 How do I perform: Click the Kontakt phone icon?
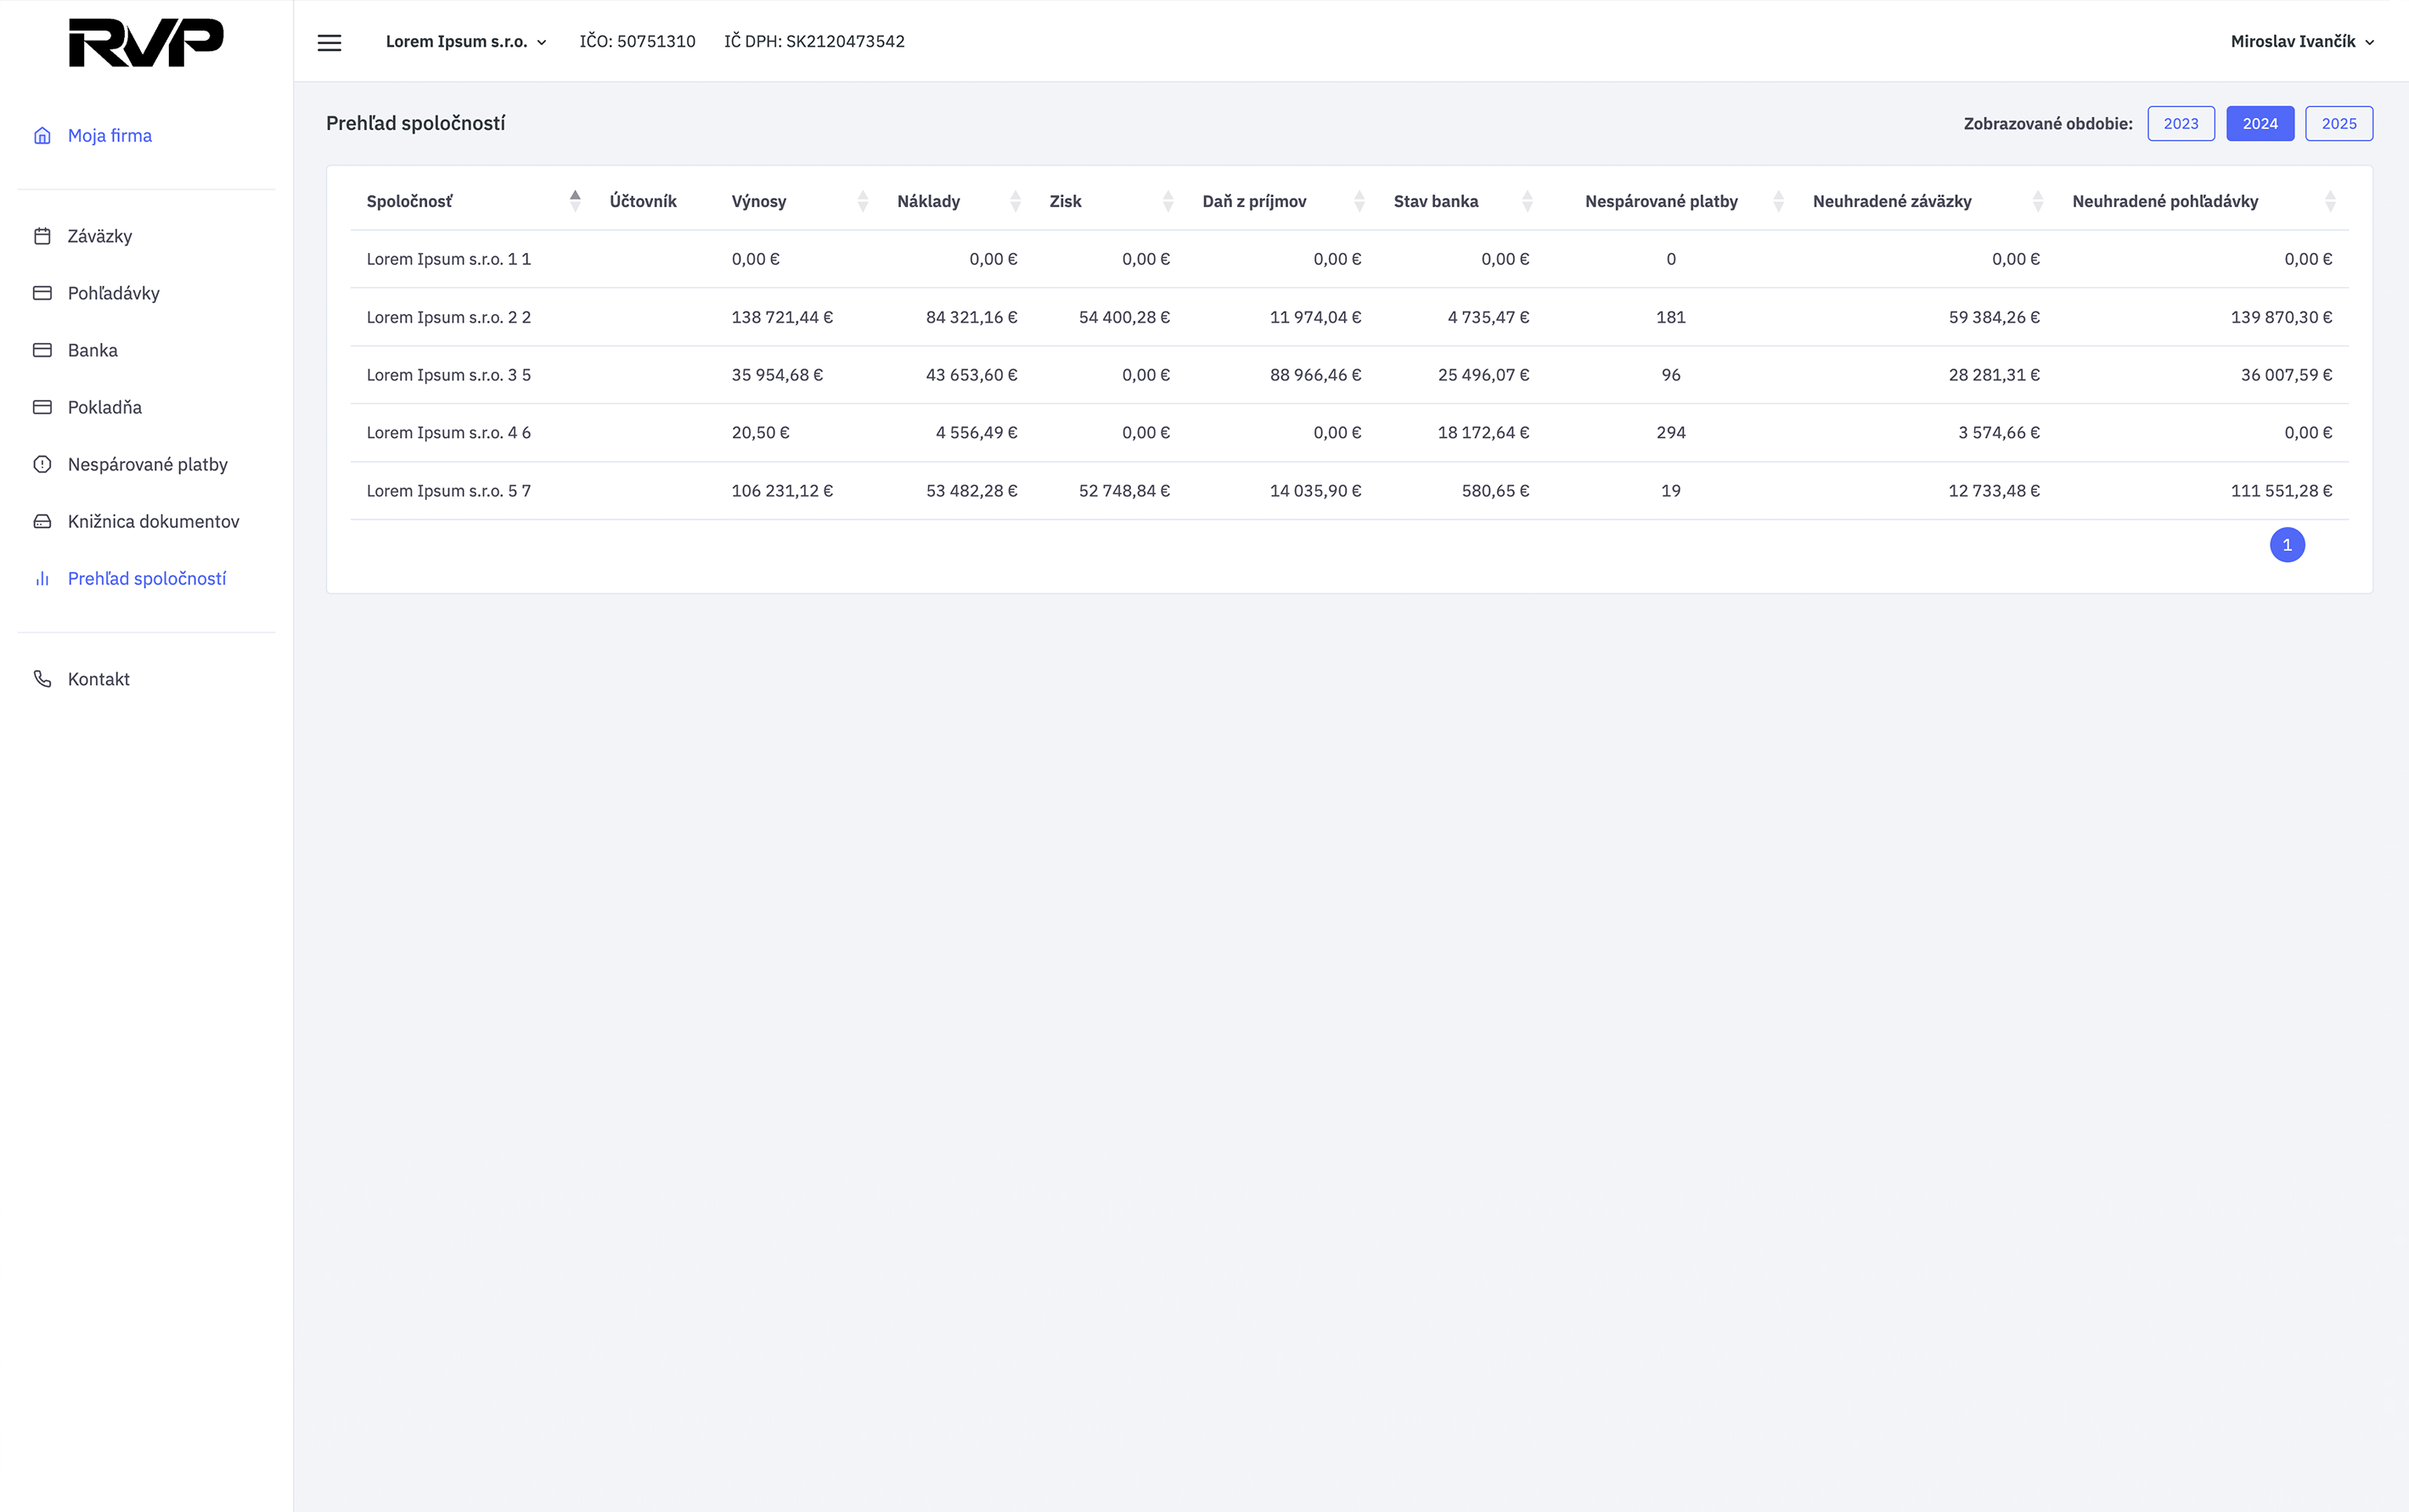pyautogui.click(x=42, y=679)
